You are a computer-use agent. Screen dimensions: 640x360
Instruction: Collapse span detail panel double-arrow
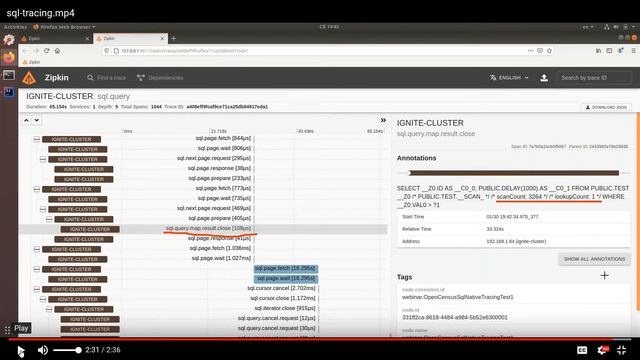383,120
